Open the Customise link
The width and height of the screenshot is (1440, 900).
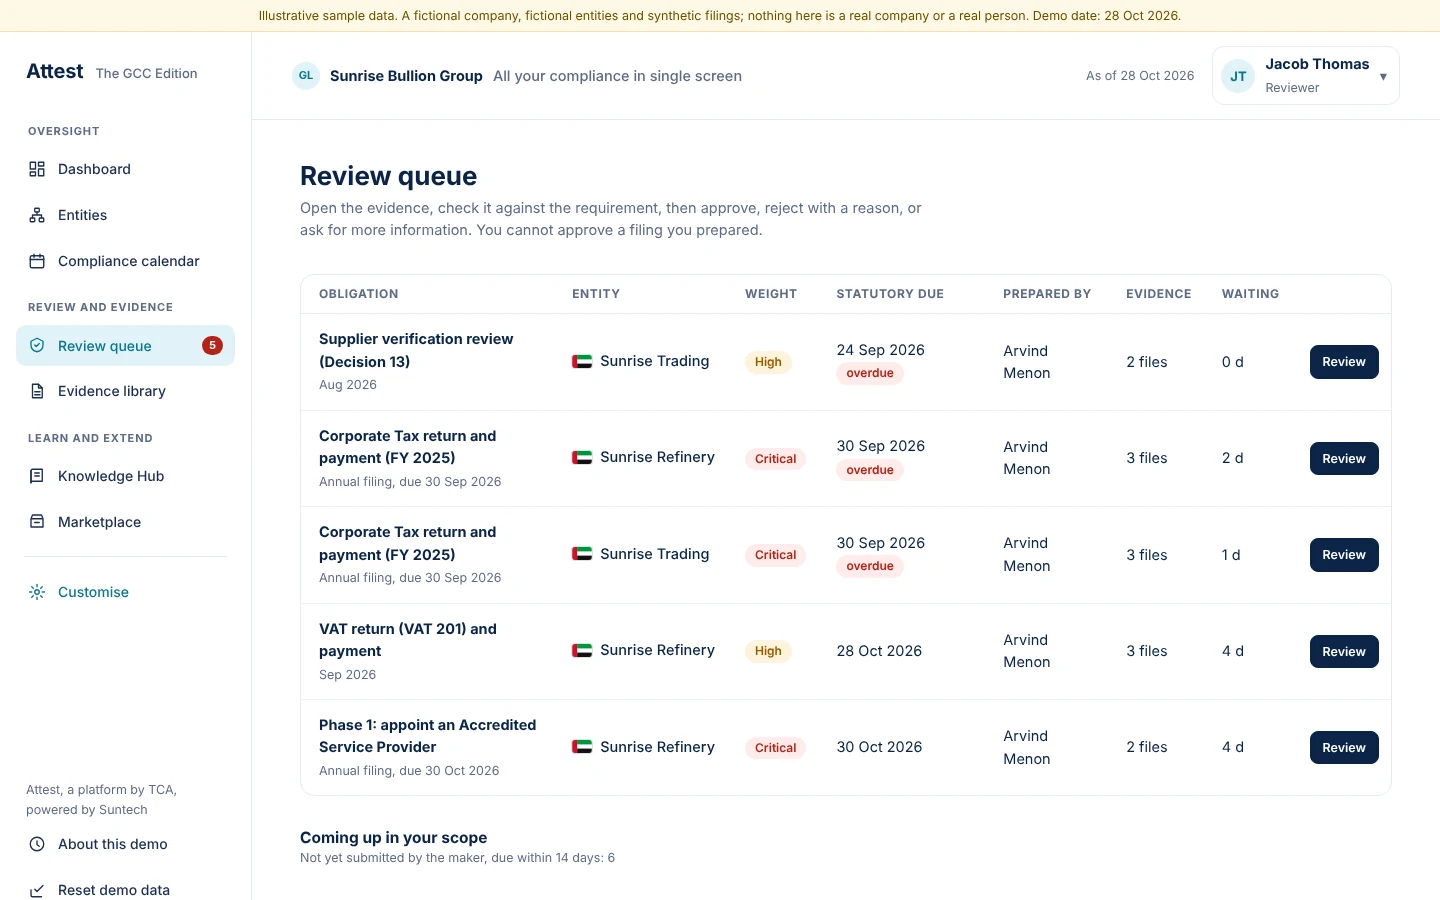click(125, 592)
